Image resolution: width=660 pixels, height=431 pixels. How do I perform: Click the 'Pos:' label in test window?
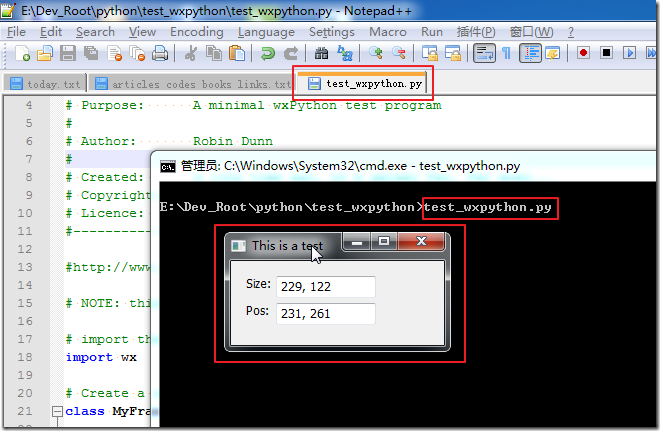coord(257,311)
